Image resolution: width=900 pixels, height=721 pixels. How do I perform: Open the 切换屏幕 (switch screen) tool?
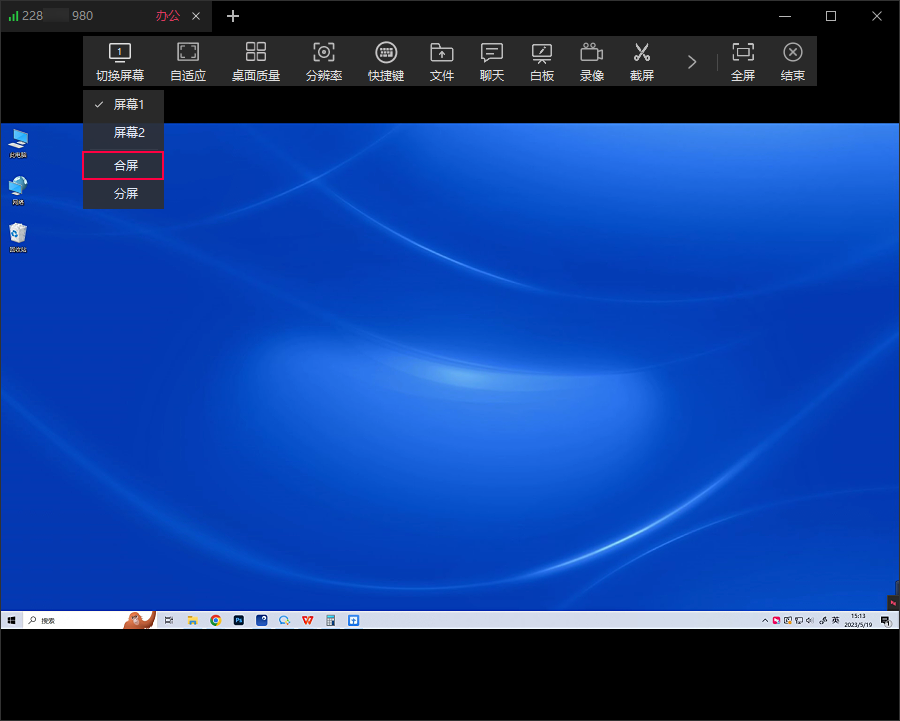(x=120, y=62)
